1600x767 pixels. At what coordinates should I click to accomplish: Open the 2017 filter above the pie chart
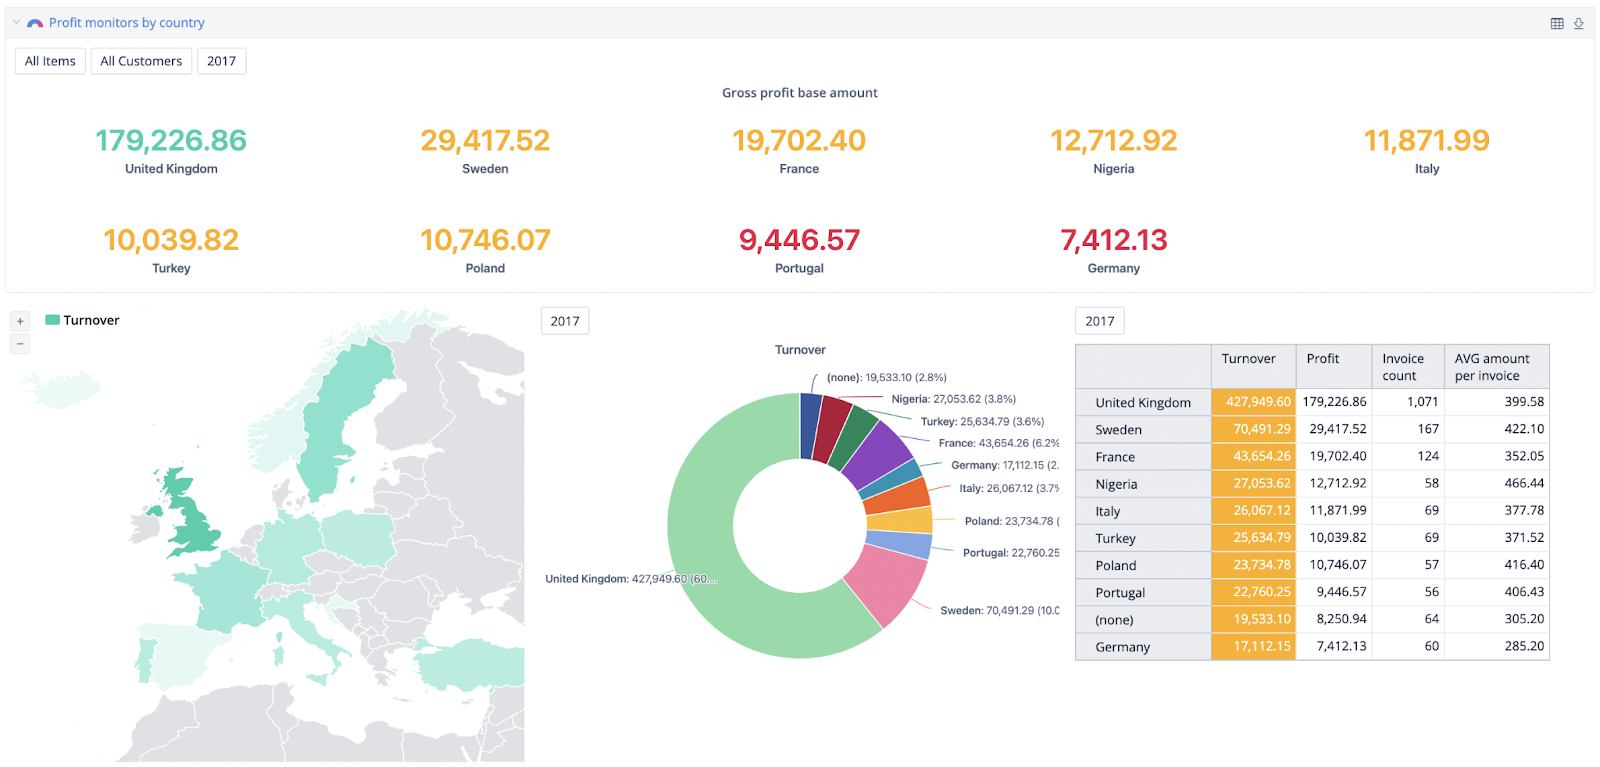[x=565, y=321]
